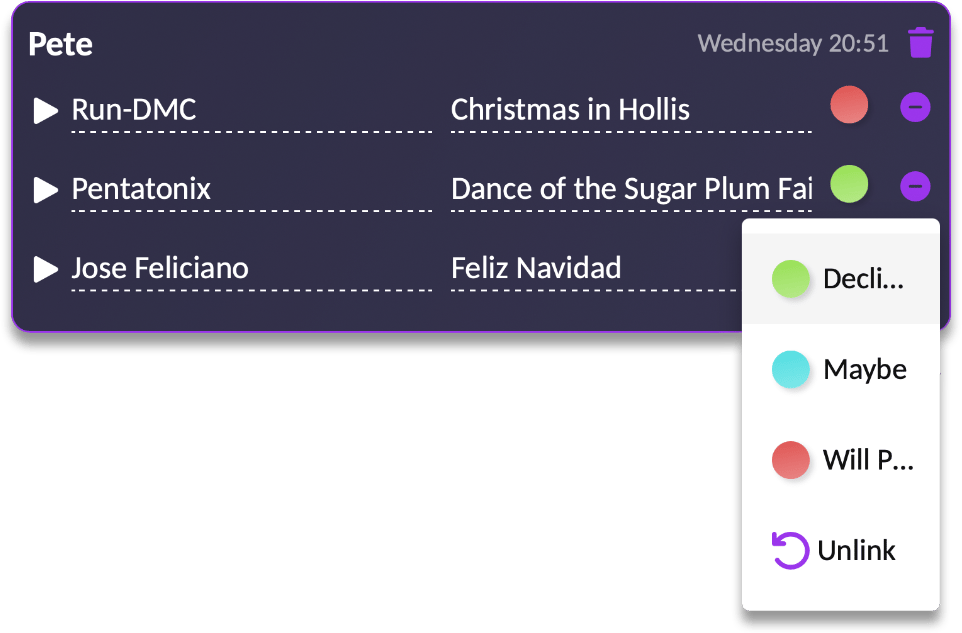This screenshot has height=633, width=962.
Task: Click the trash icon to delete Pete's list
Action: (x=920, y=43)
